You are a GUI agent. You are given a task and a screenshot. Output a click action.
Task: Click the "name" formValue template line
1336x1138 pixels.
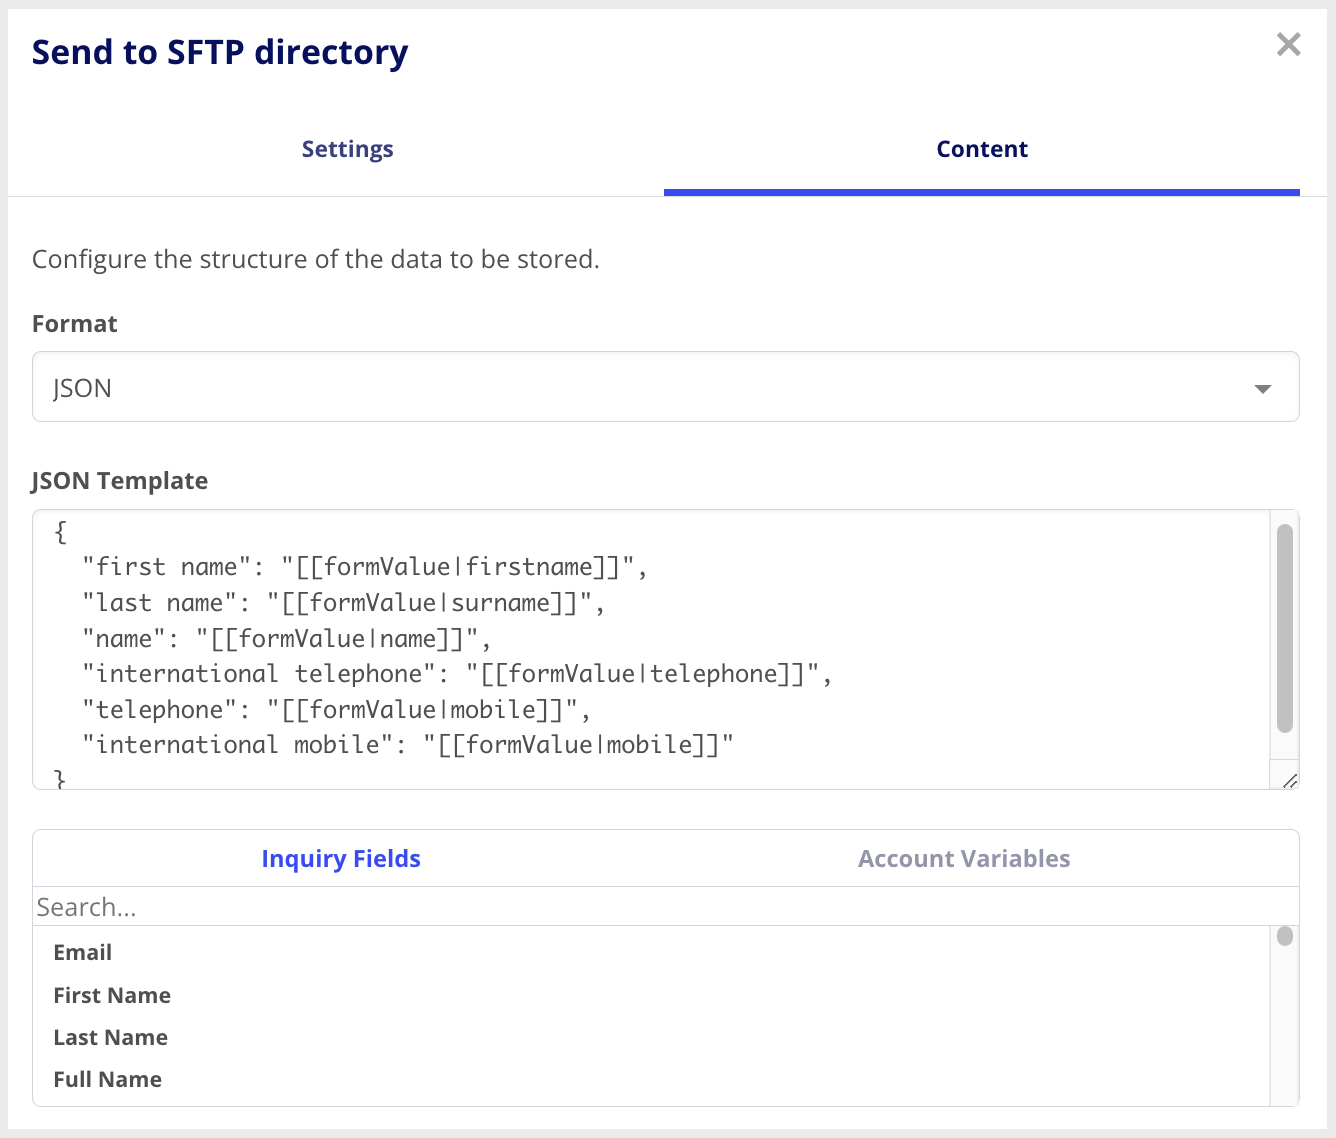[287, 639]
